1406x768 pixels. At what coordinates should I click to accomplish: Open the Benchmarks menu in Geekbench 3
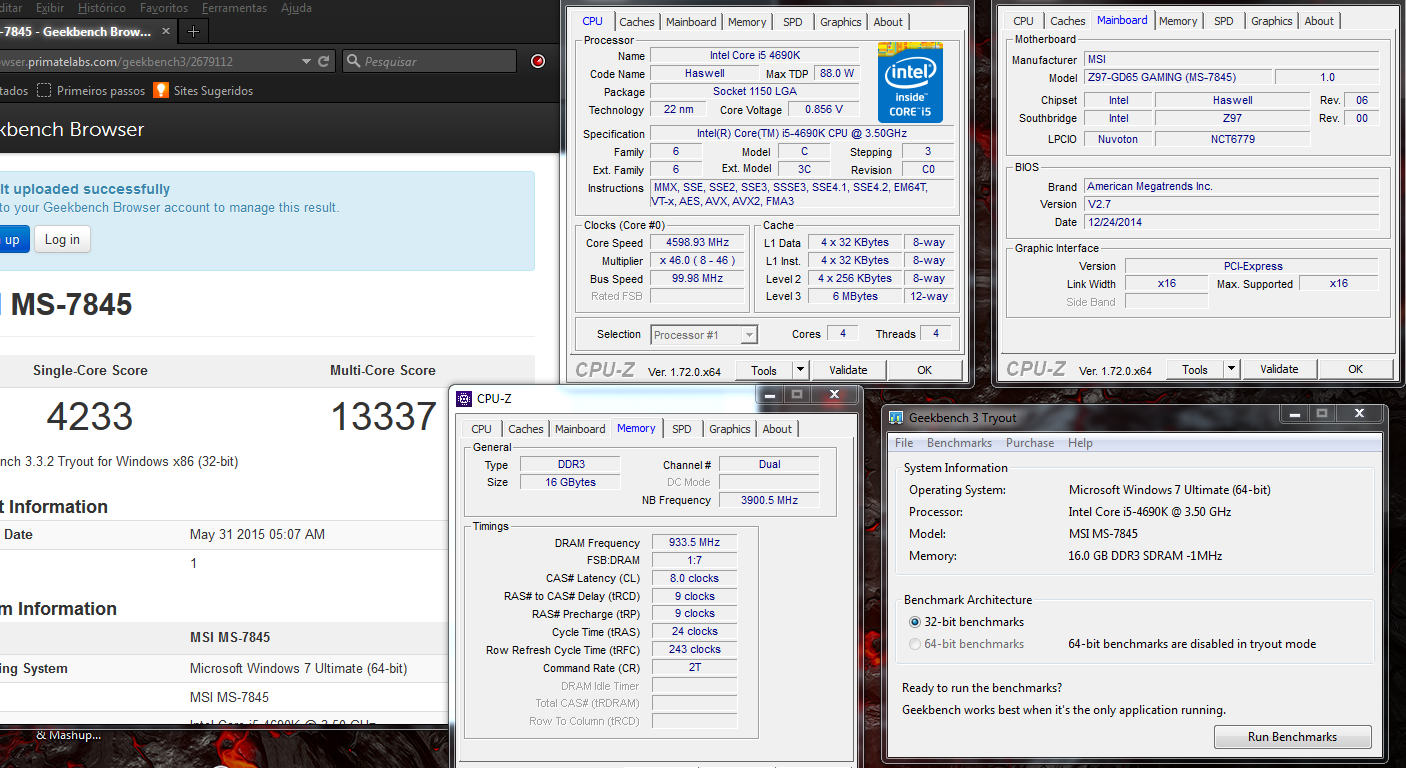[x=959, y=443]
